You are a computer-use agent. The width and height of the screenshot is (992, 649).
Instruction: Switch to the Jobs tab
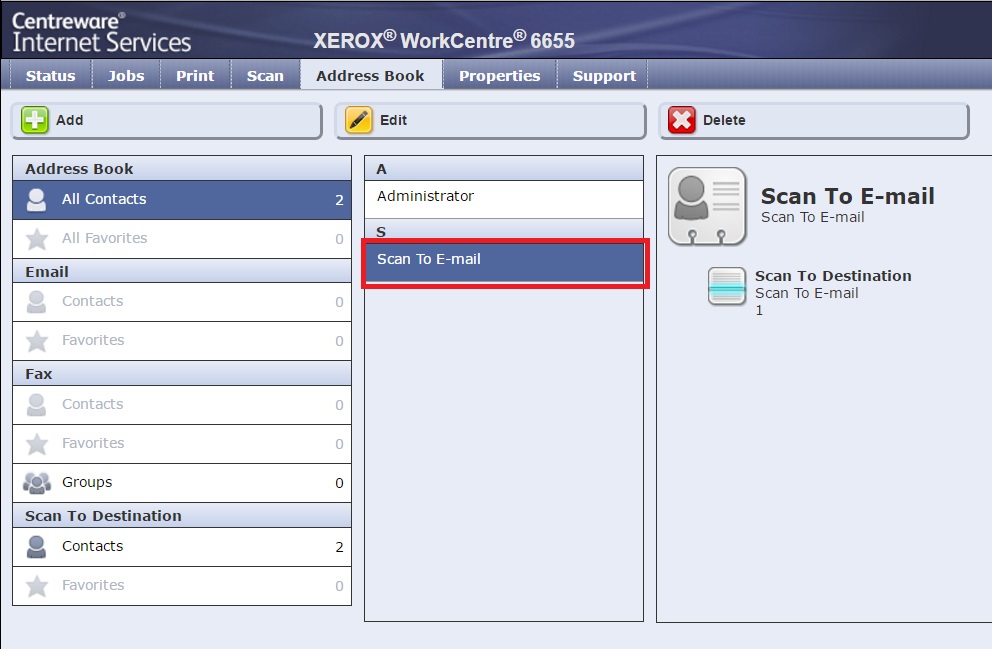tap(126, 76)
